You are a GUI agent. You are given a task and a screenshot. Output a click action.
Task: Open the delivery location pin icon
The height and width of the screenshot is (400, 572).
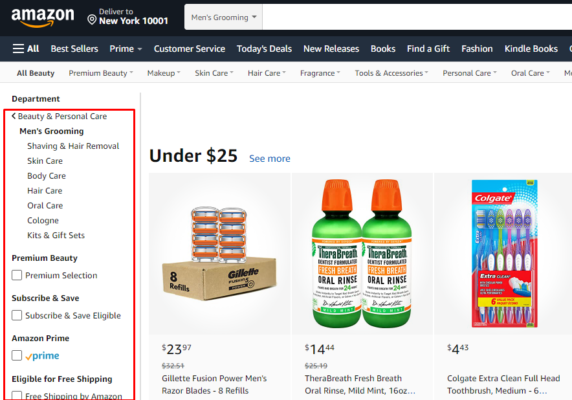92,19
